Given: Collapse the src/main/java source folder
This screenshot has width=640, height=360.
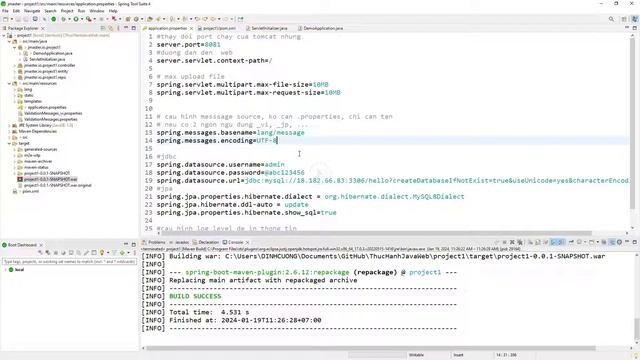Looking at the screenshot, I should coord(9,41).
